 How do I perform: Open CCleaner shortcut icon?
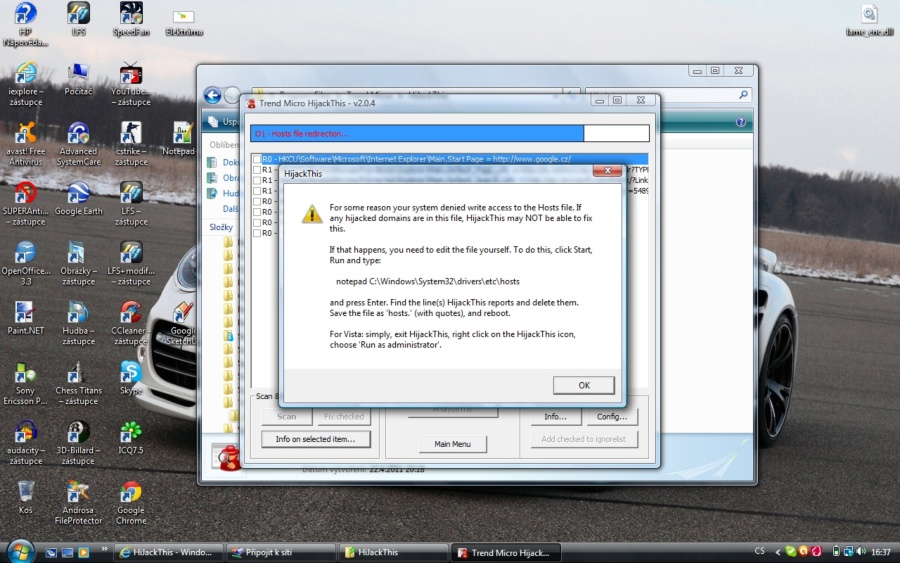pyautogui.click(x=131, y=324)
